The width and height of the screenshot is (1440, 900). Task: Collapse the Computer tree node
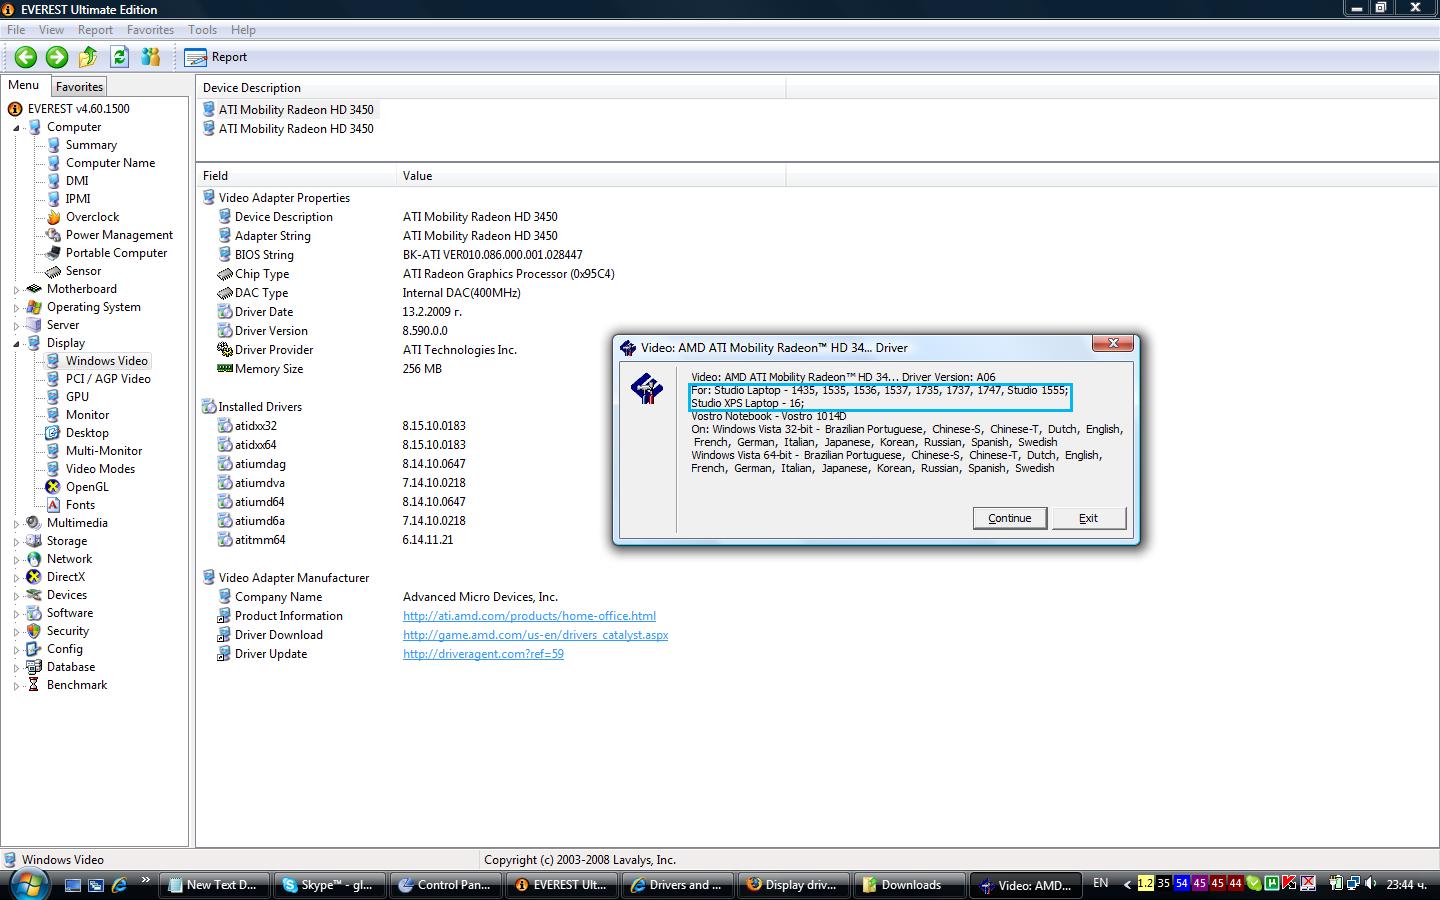coord(16,128)
